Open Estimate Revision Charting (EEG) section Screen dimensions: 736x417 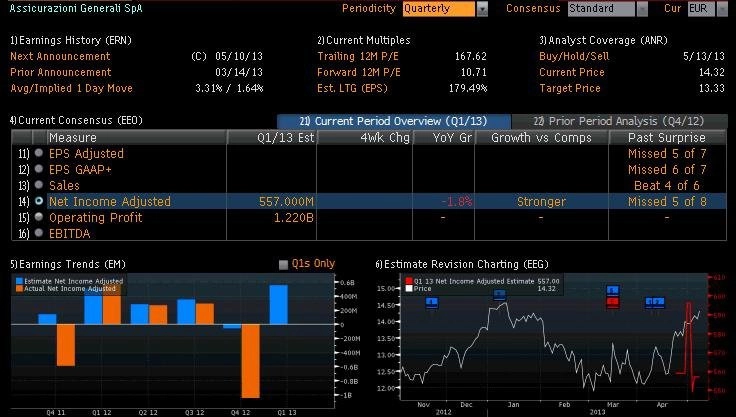[x=462, y=264]
